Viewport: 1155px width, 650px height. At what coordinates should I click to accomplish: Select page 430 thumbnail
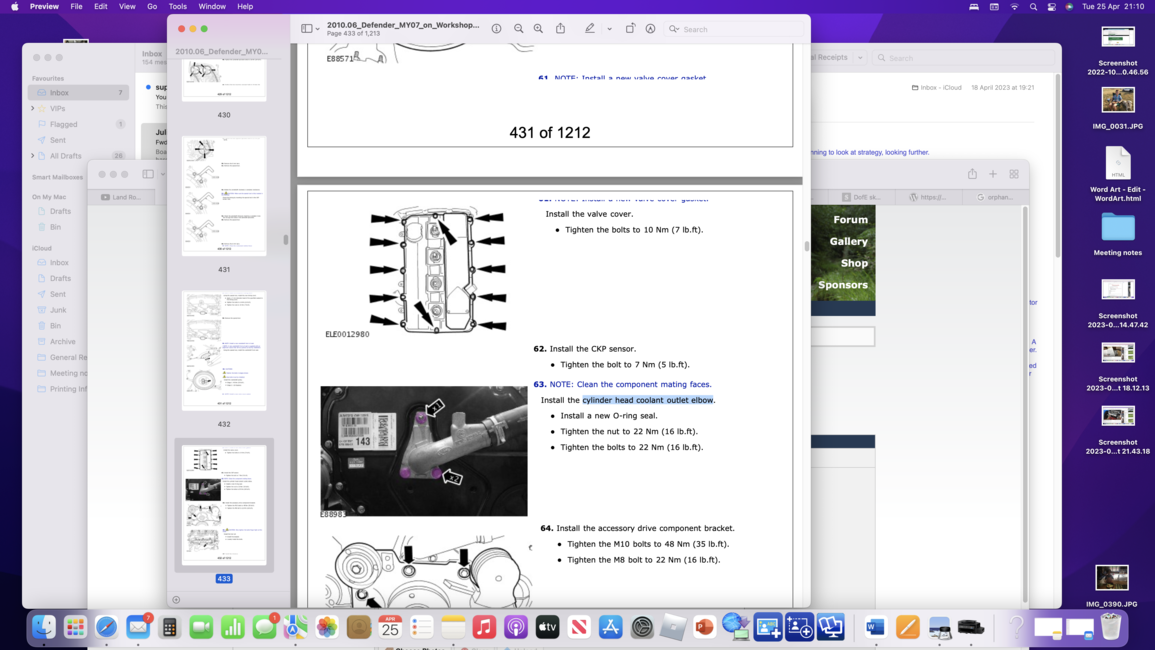tap(224, 80)
